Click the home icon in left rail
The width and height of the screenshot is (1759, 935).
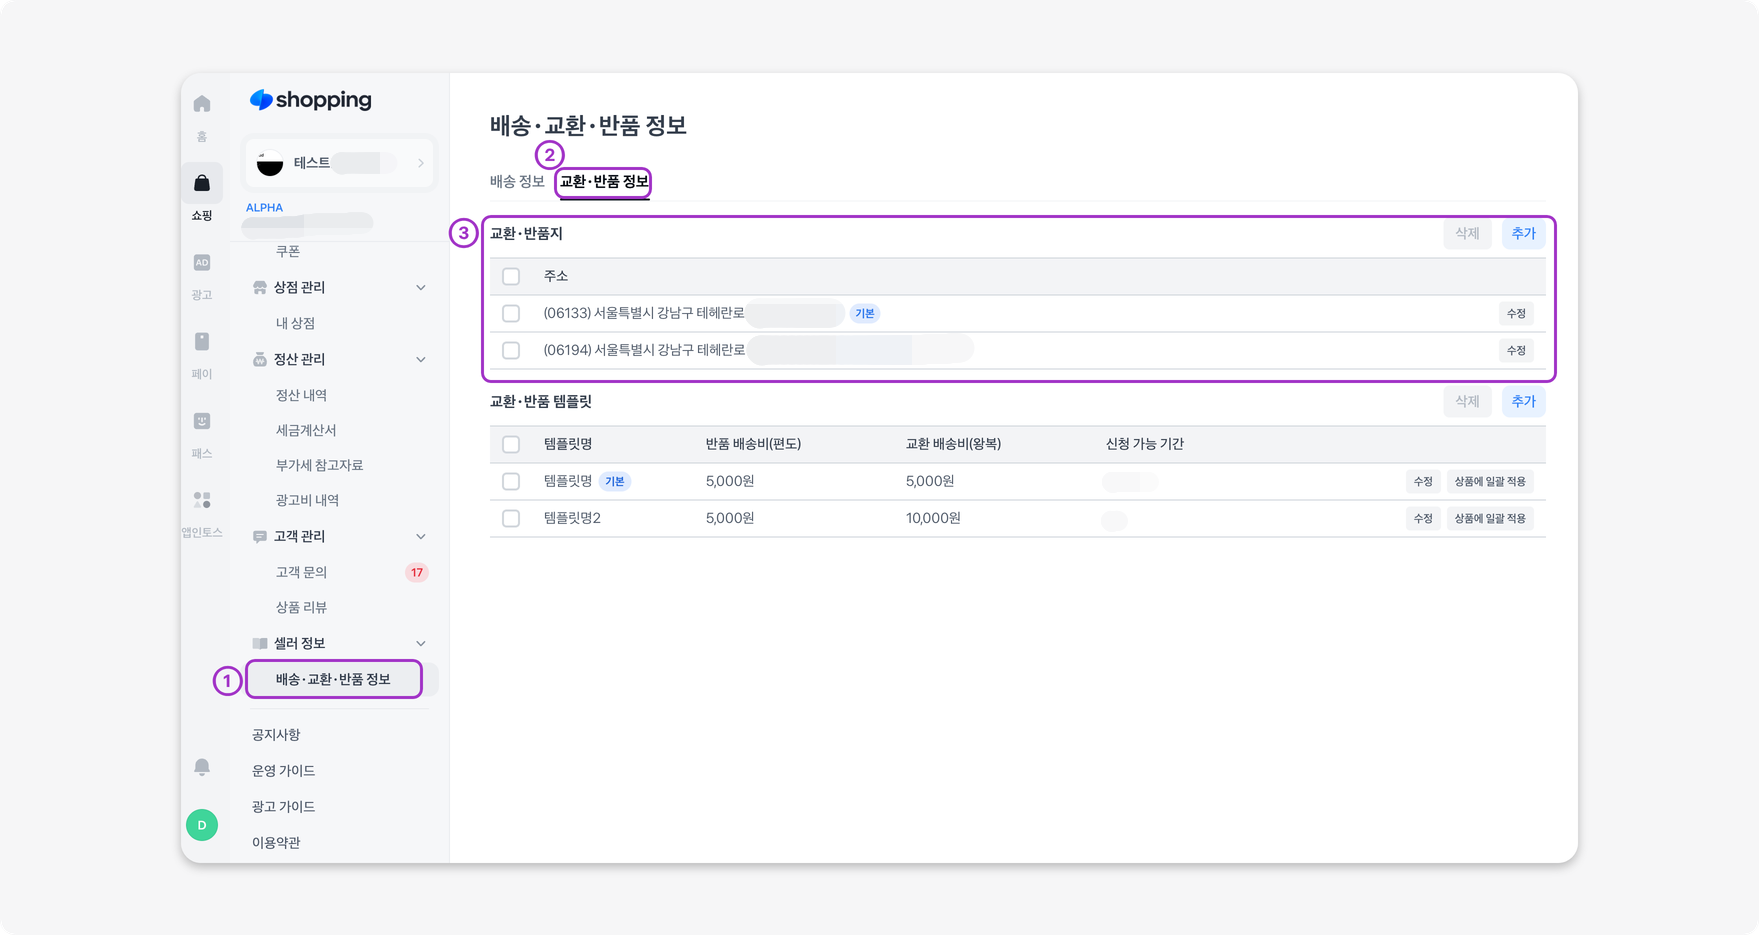pos(202,104)
